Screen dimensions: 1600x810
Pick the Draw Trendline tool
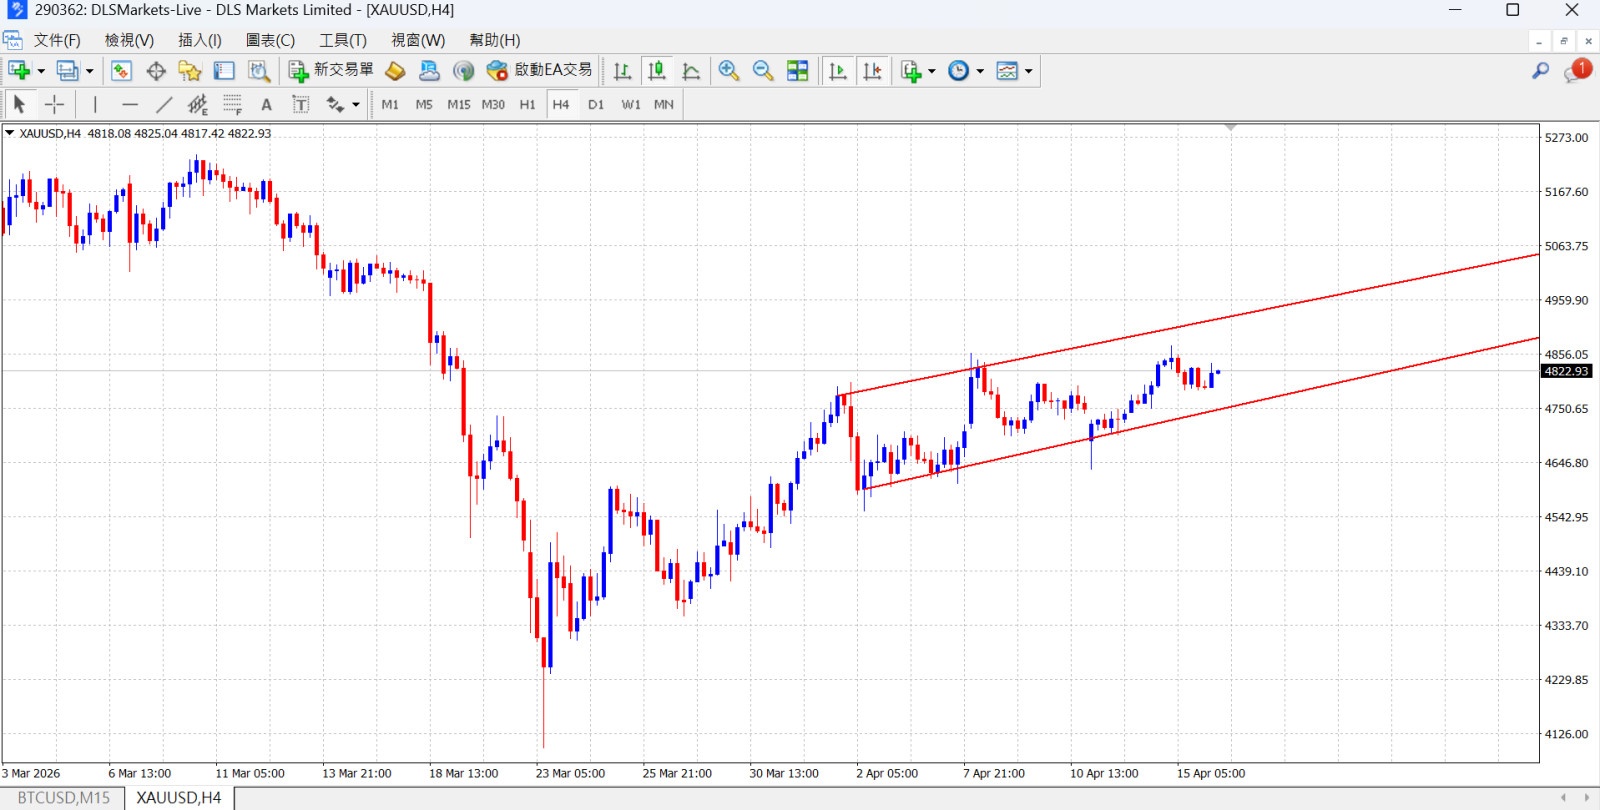164,104
